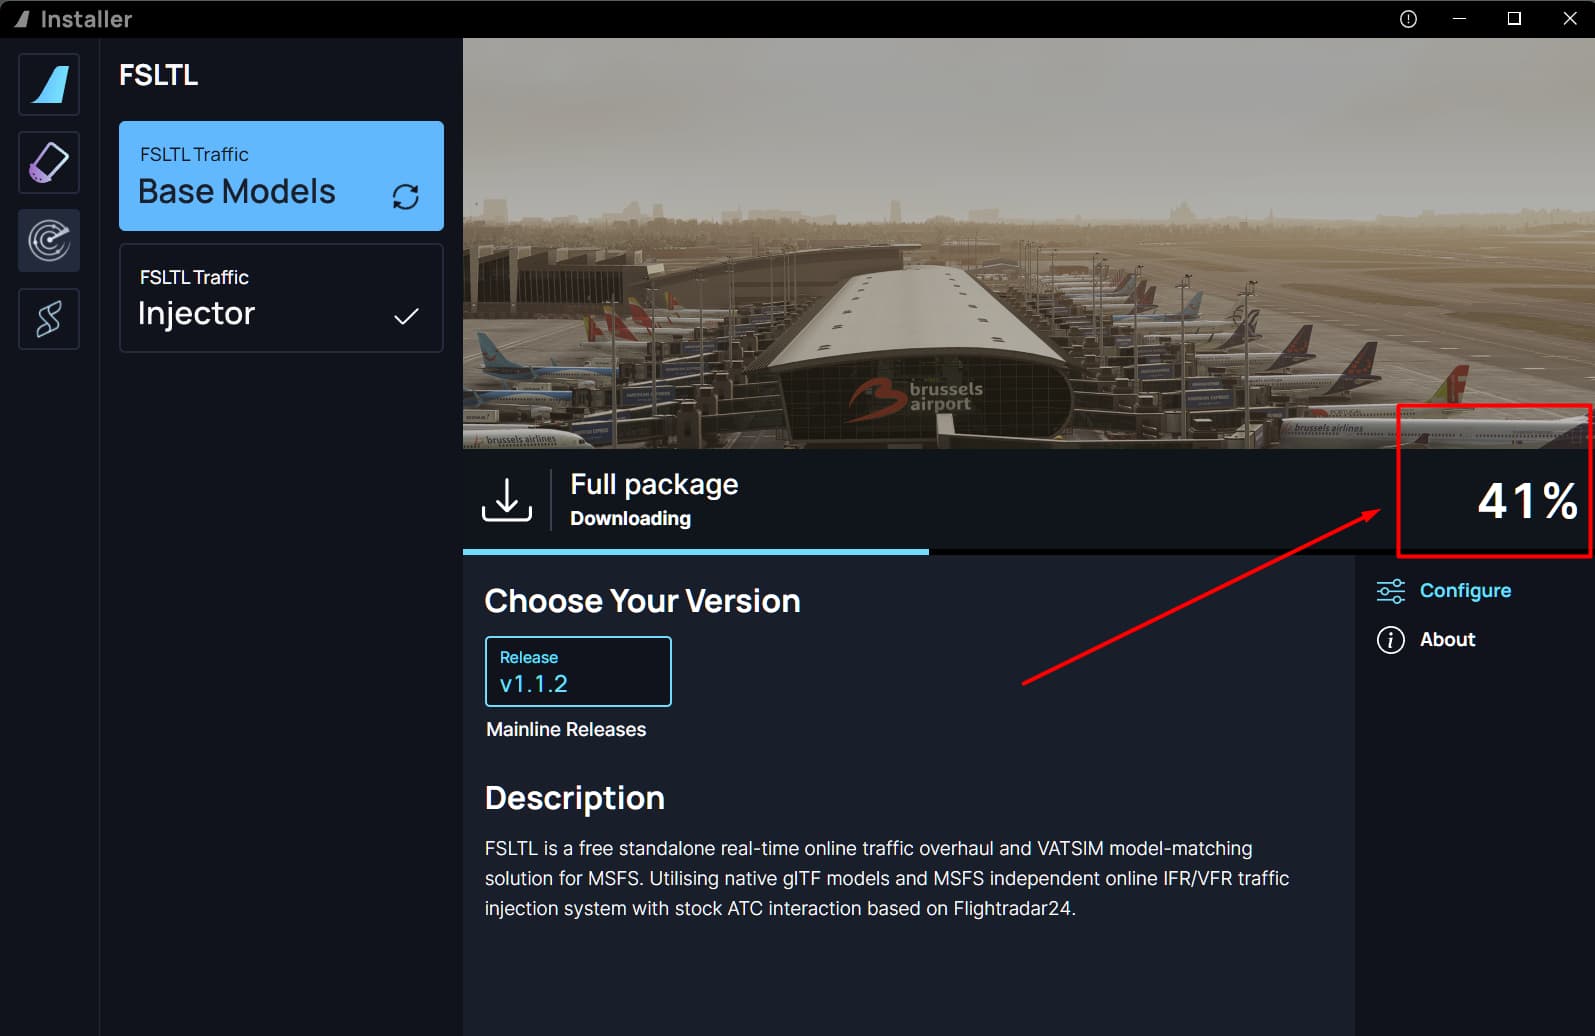Open the FSLTL radar sidebar icon
The height and width of the screenshot is (1036, 1595).
tap(49, 240)
